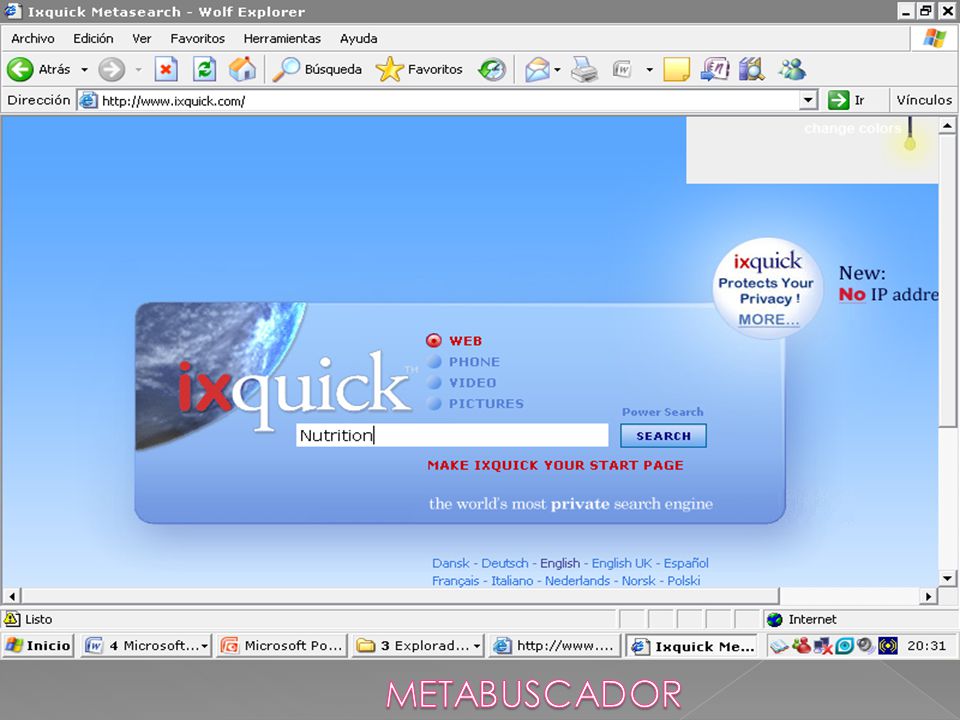Switch language to Nederlands
The width and height of the screenshot is (960, 720).
(577, 580)
